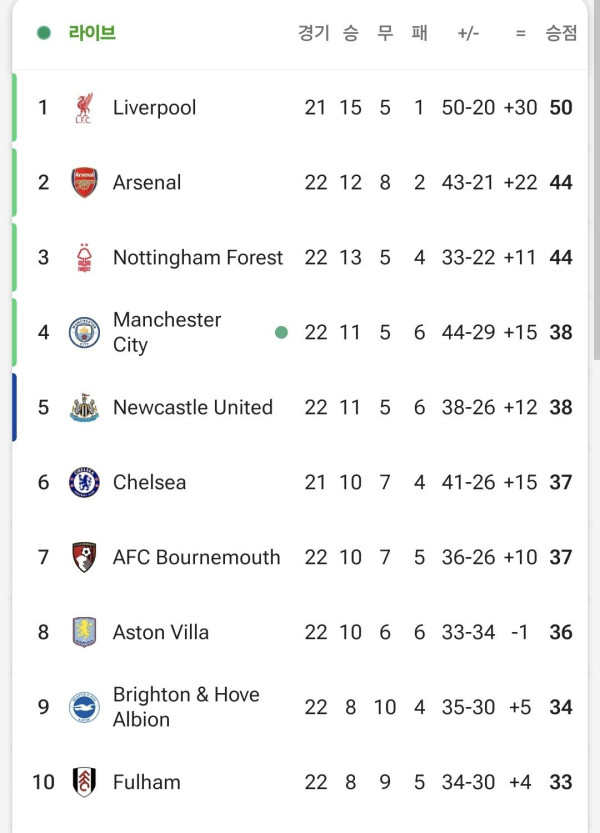The width and height of the screenshot is (600, 833).
Task: Click the Fulham club crest
Action: [x=84, y=783]
